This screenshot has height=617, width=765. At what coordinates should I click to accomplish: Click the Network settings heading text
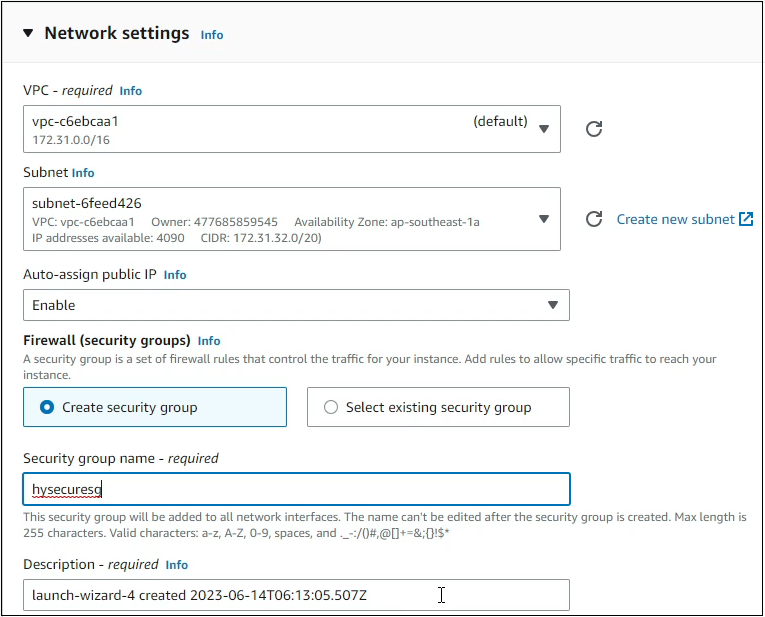pos(117,34)
